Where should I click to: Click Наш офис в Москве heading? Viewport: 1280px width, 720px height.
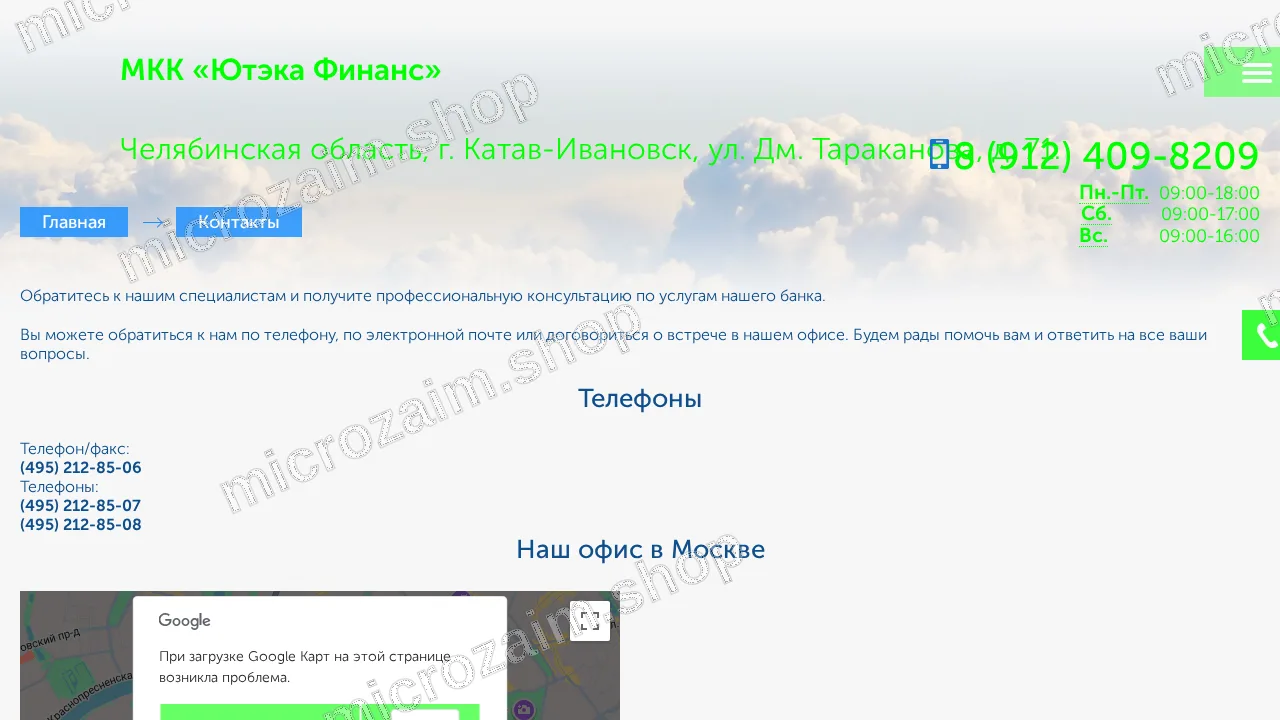(x=640, y=549)
